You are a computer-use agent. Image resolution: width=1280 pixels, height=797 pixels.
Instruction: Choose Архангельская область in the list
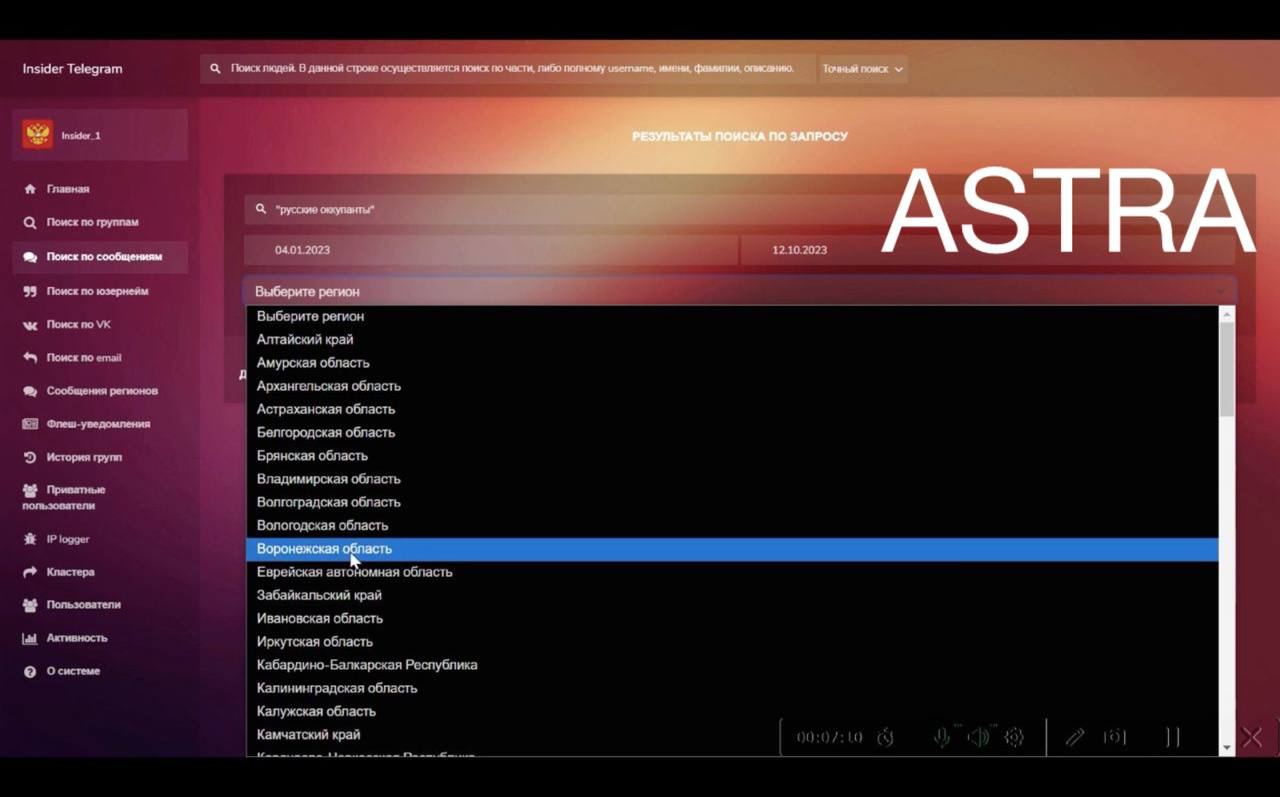pyautogui.click(x=732, y=386)
